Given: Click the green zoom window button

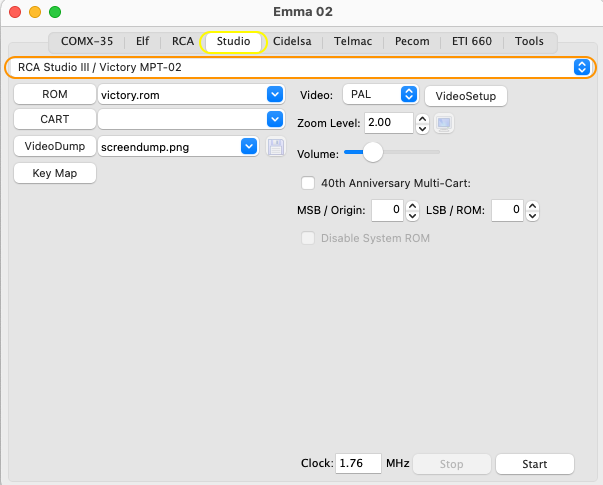Looking at the screenshot, I should tap(55, 12).
